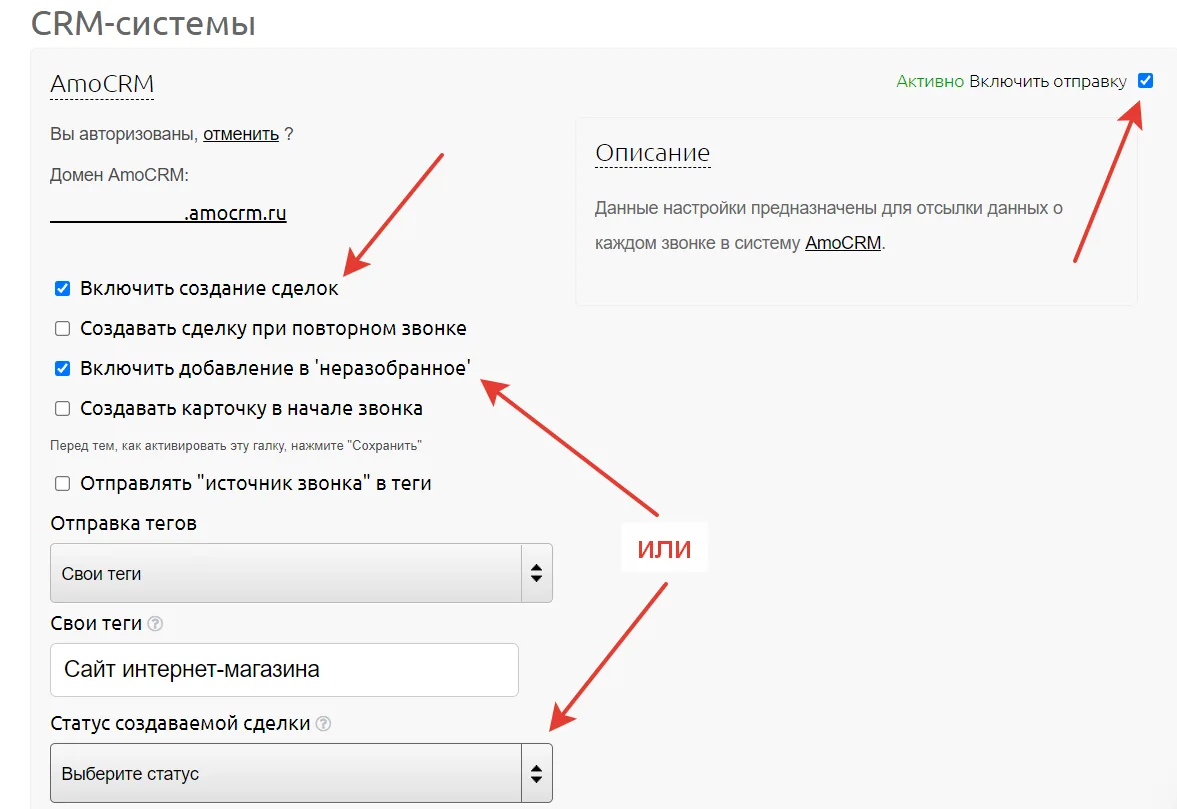Click the 'отменить' authorization link
1177x809 pixels.
pos(241,134)
